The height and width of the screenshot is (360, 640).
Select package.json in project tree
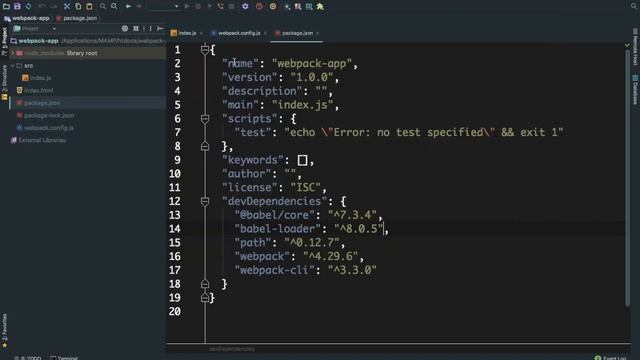click(x=38, y=103)
